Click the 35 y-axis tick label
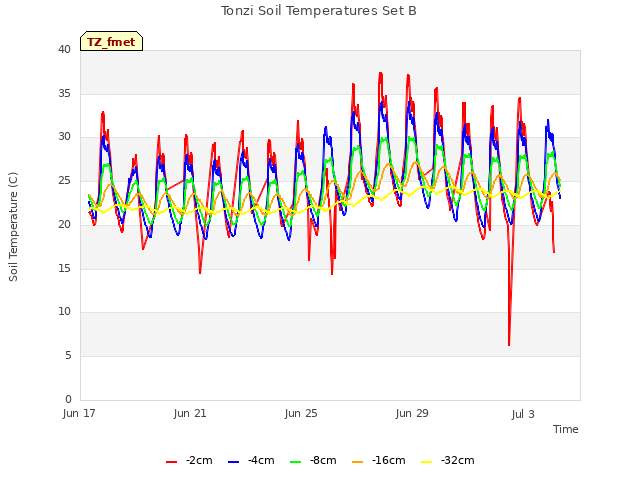Viewport: 640px width, 480px height. pyautogui.click(x=64, y=93)
